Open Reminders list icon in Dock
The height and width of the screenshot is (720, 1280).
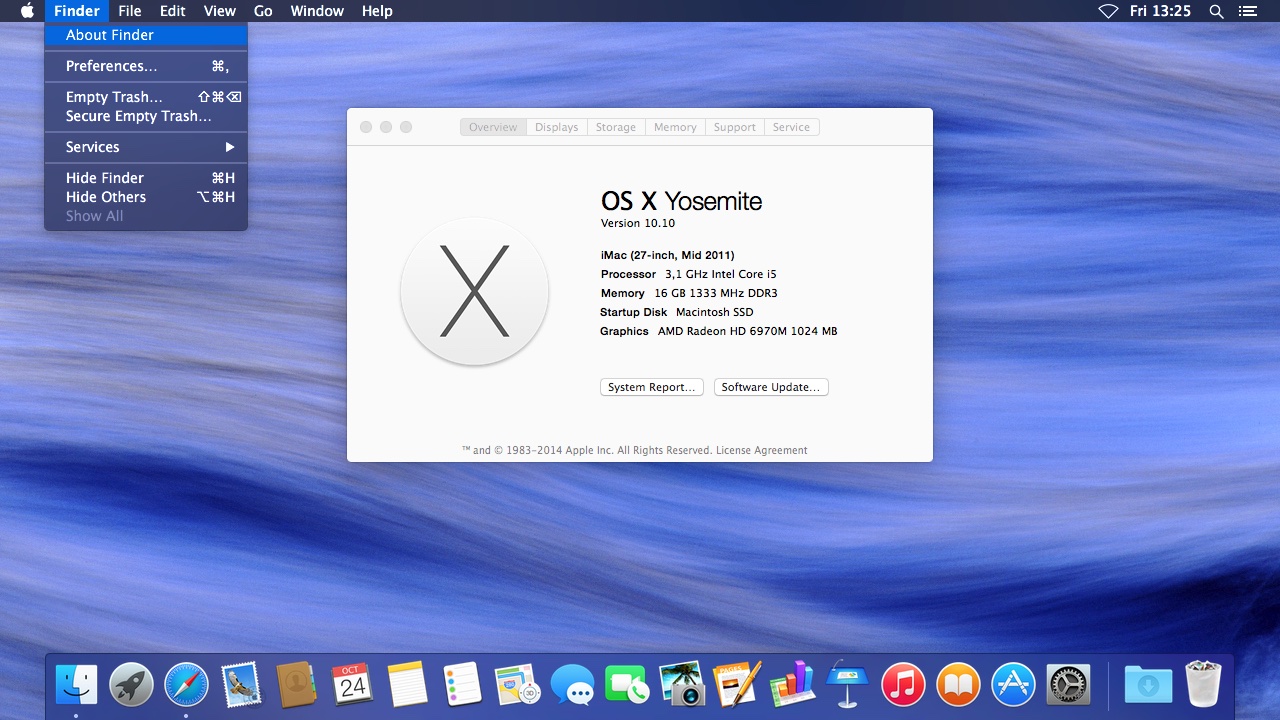[x=462, y=685]
